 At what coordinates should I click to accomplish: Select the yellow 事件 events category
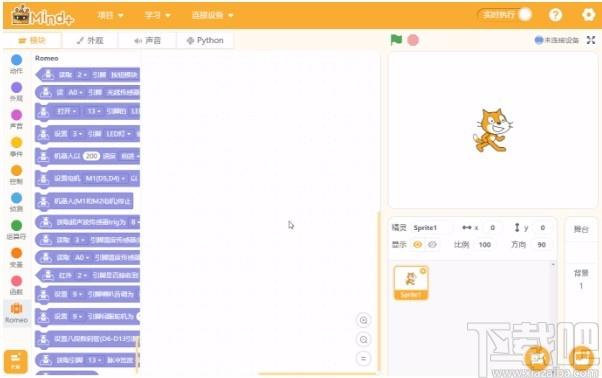(16, 147)
